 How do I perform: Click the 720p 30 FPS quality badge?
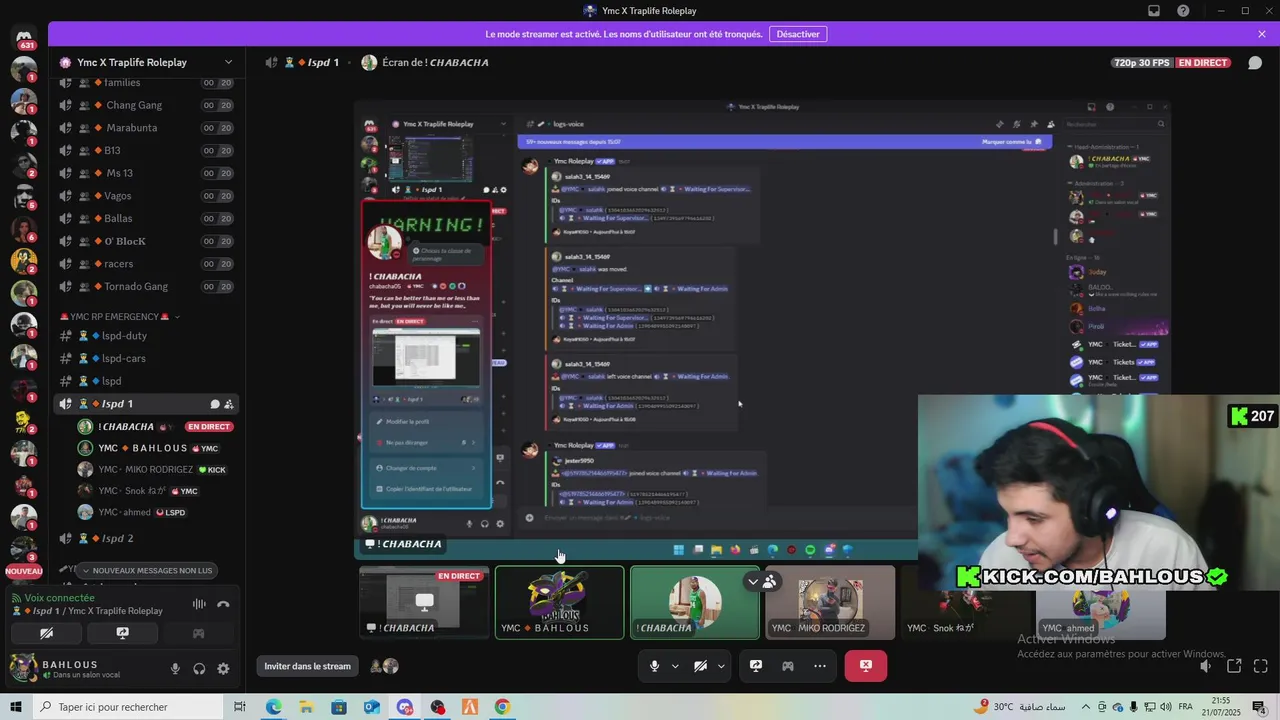tap(1141, 62)
